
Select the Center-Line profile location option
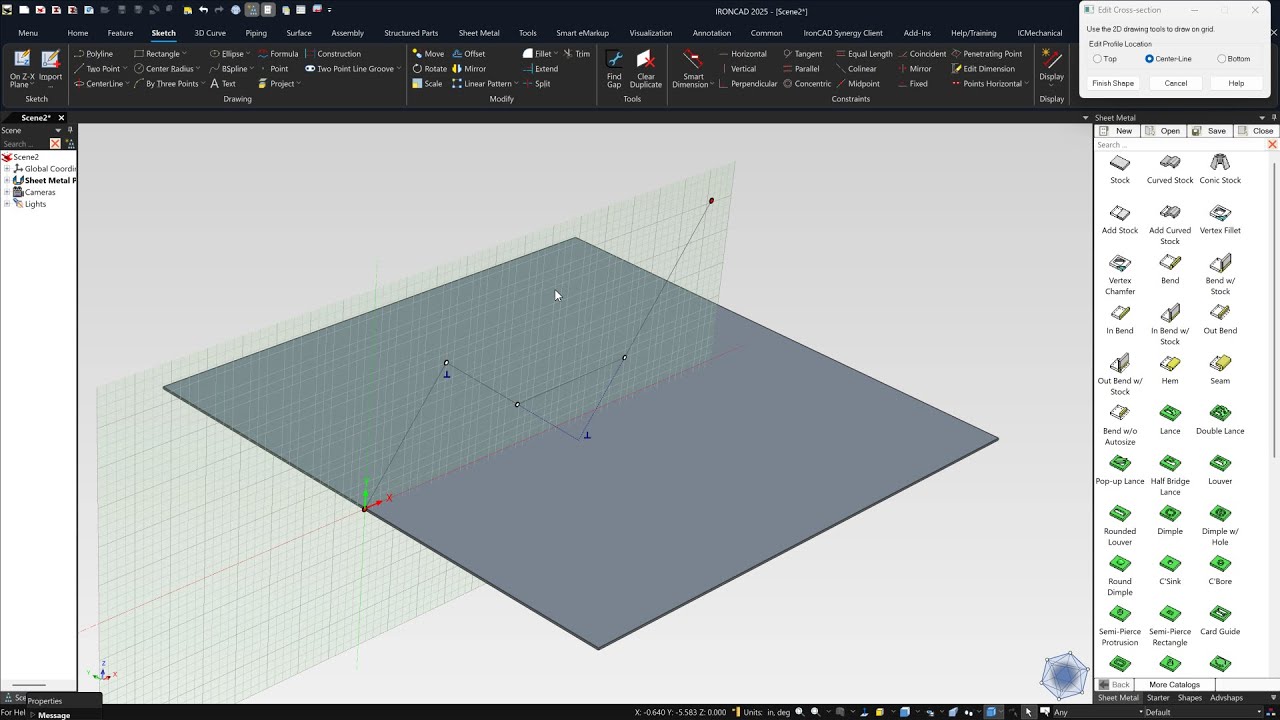coord(1168,59)
